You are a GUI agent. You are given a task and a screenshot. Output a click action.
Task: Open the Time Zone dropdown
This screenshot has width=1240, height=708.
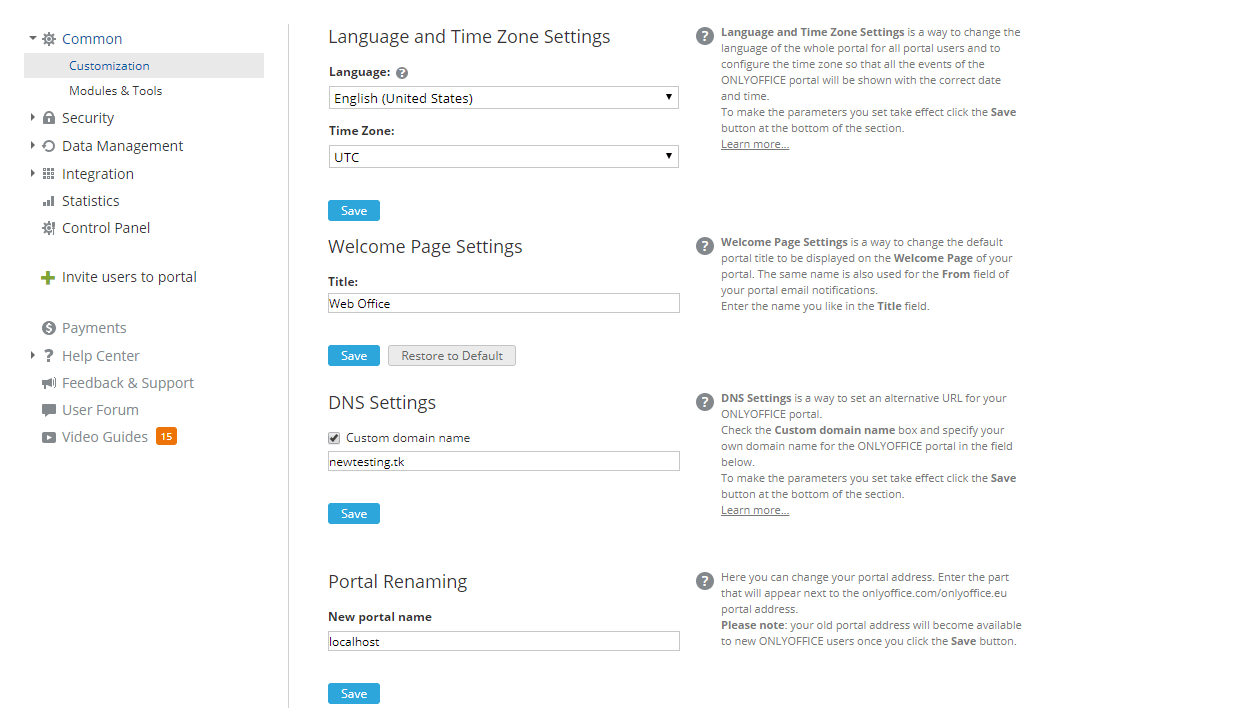[x=503, y=157]
